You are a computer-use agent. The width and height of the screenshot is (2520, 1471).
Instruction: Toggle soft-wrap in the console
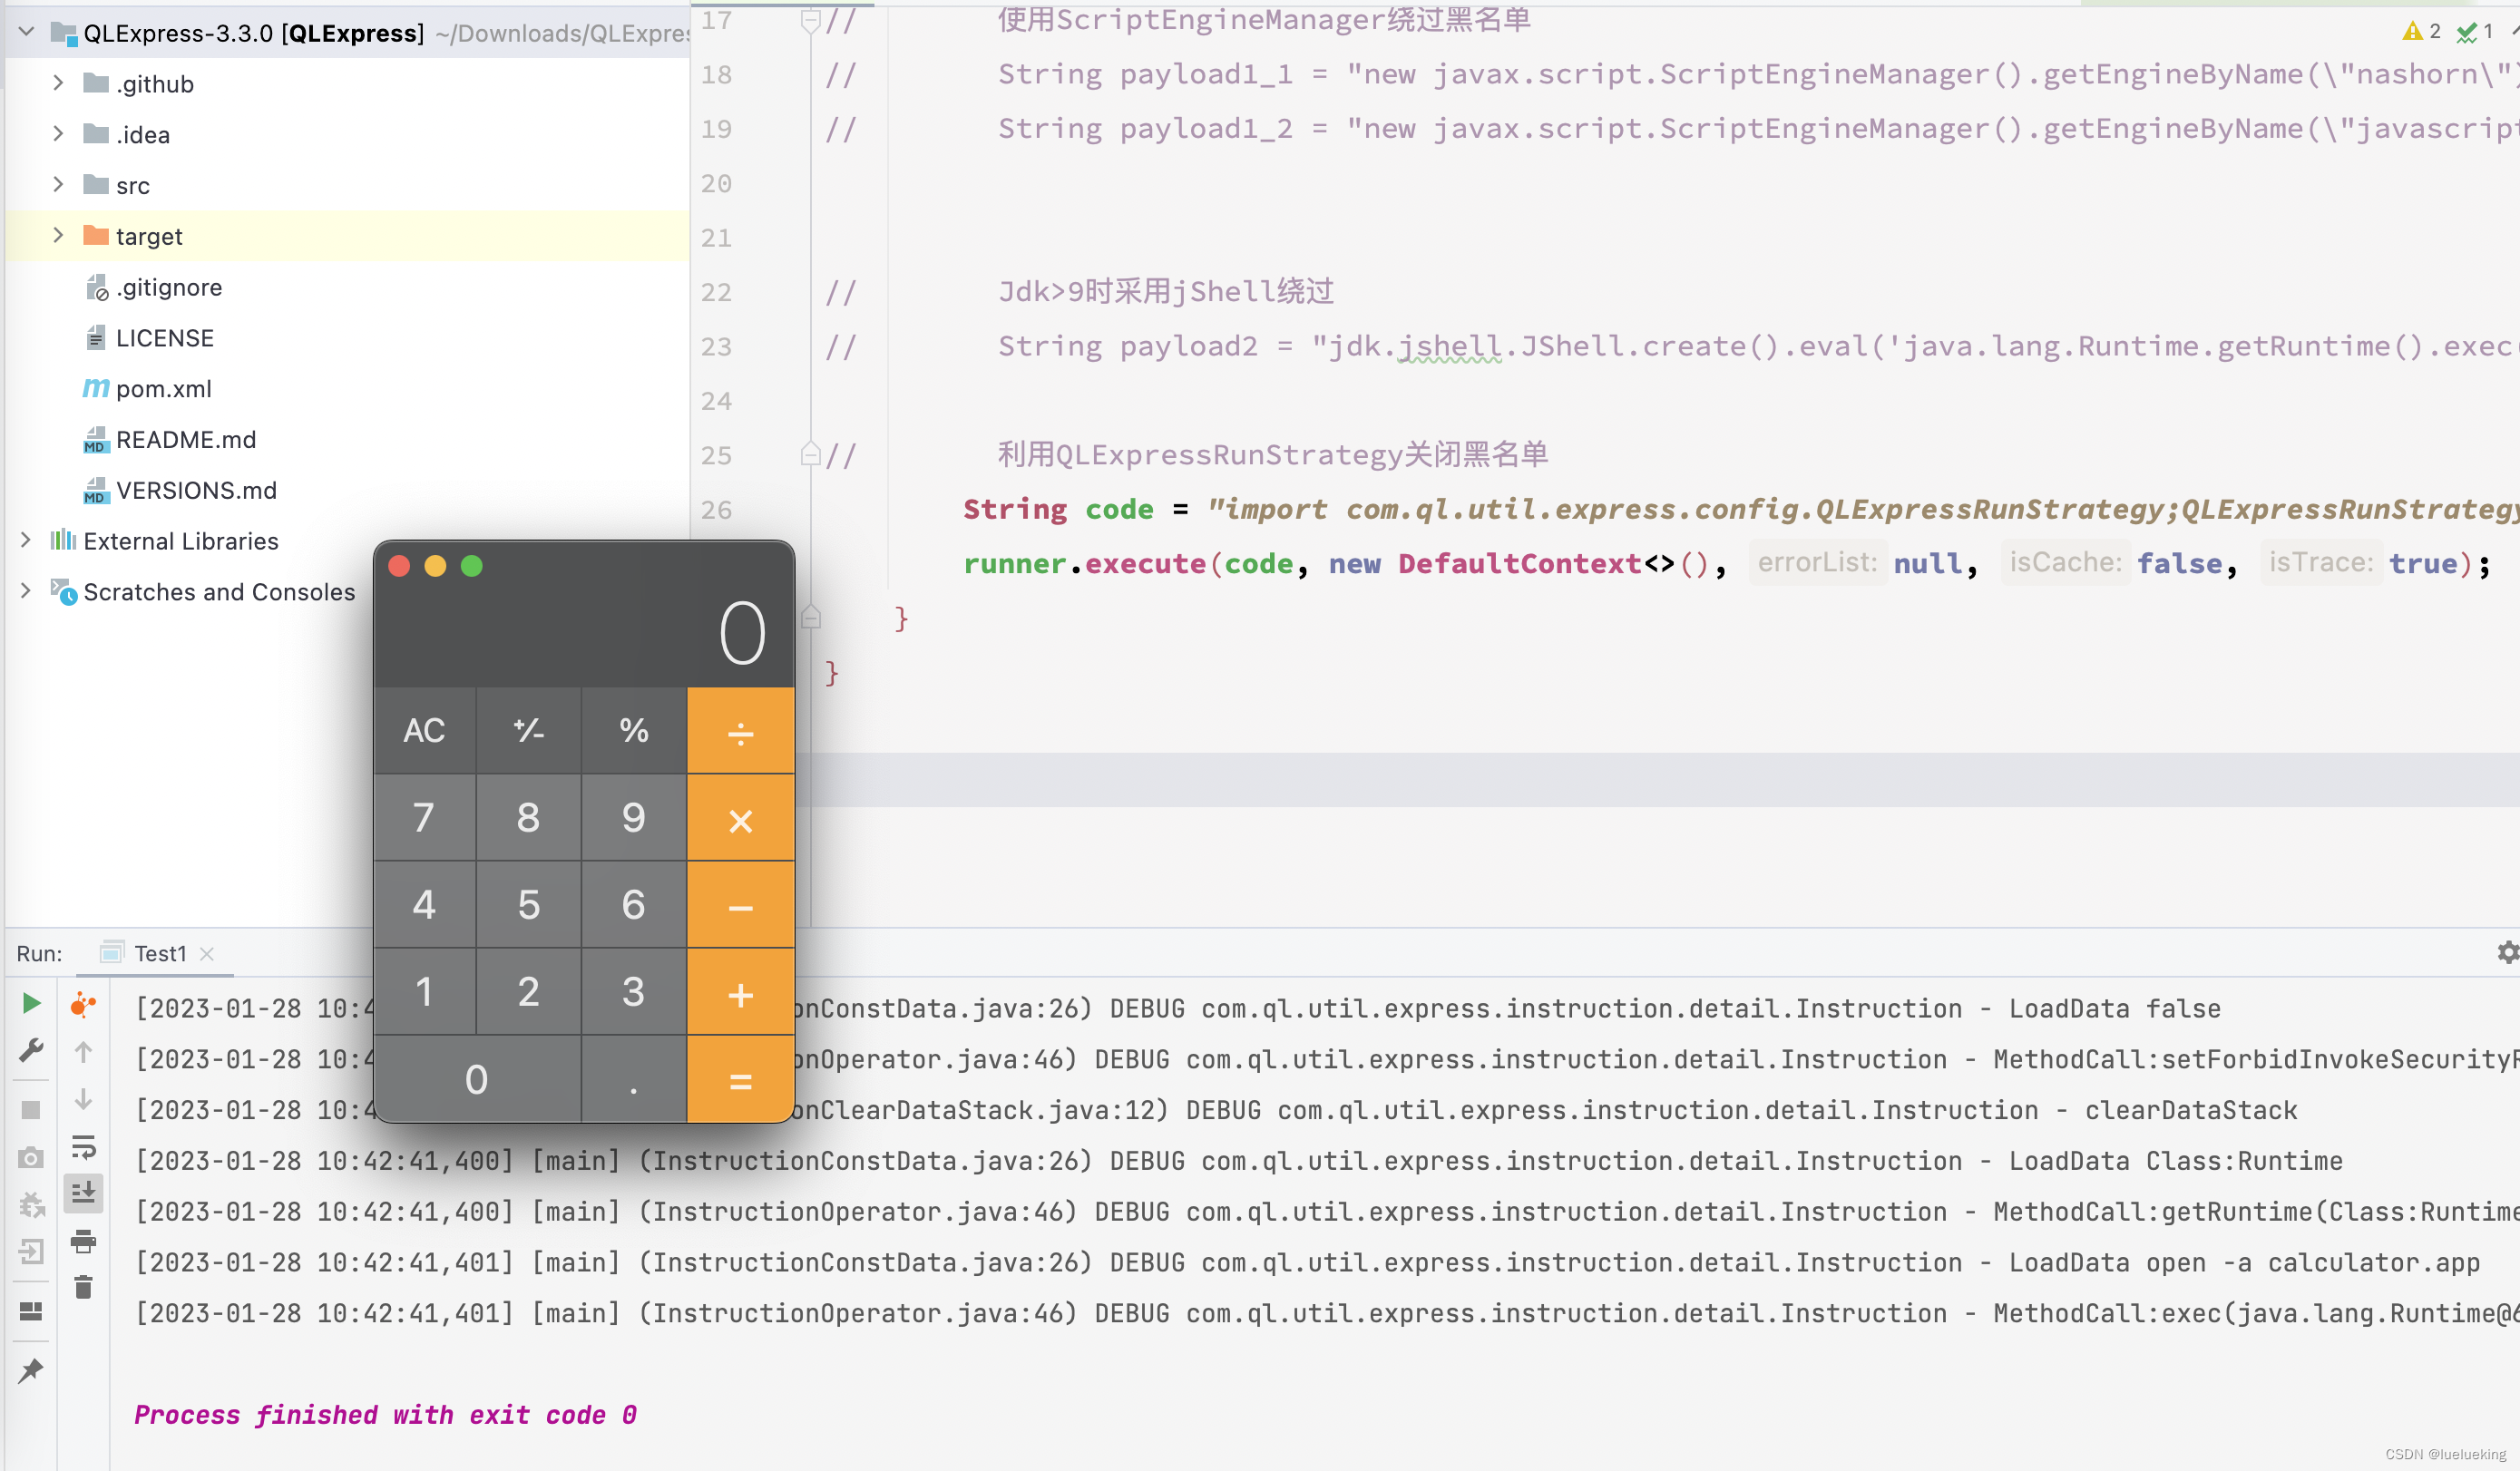tap(84, 1147)
